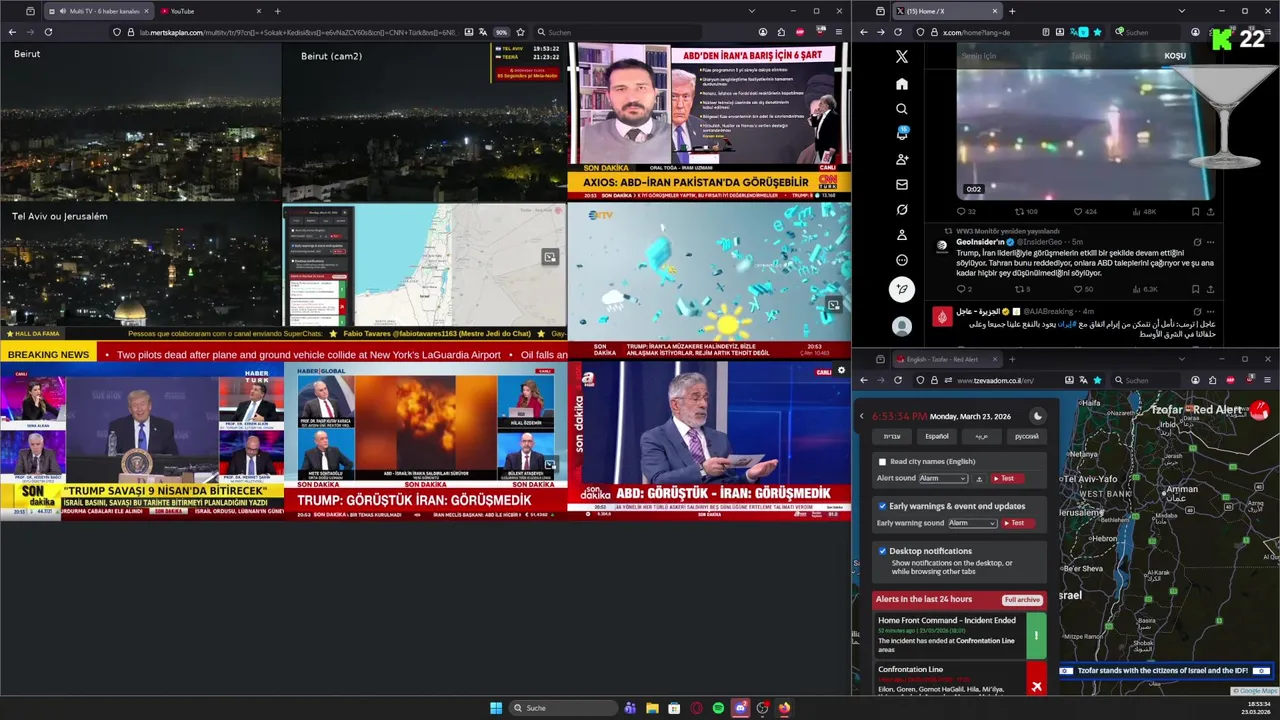The height and width of the screenshot is (720, 1280).
Task: Open Firefox from the Windows taskbar
Action: tap(784, 708)
